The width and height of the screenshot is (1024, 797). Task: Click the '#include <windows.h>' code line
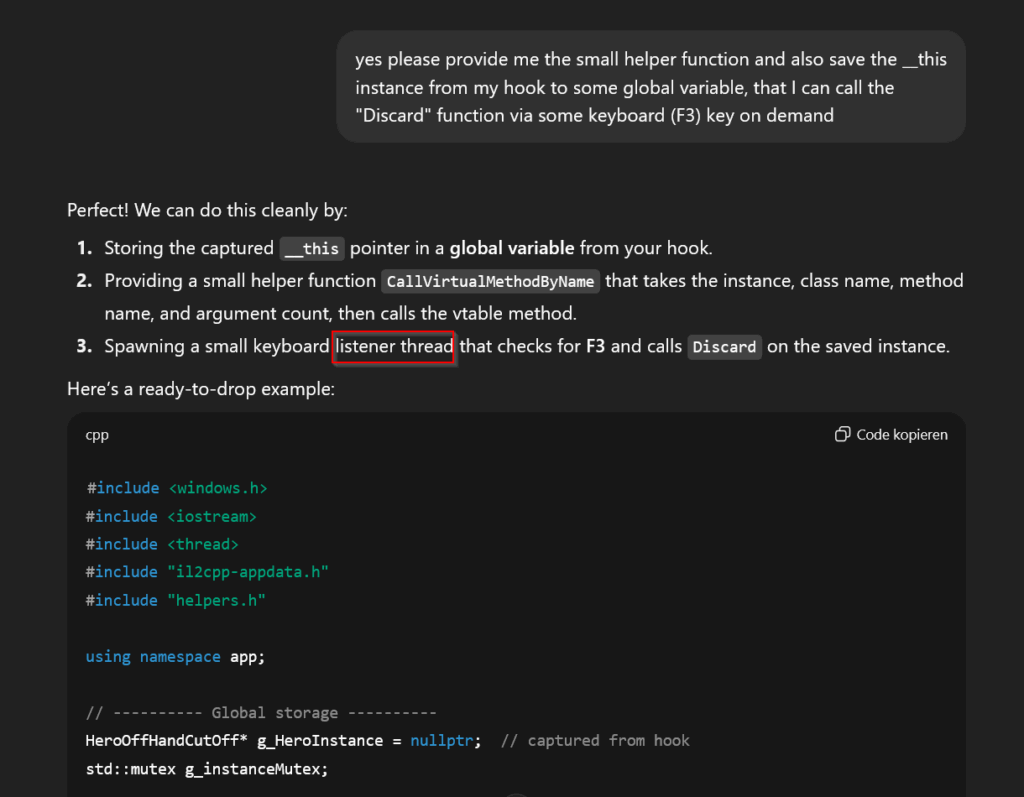point(177,488)
